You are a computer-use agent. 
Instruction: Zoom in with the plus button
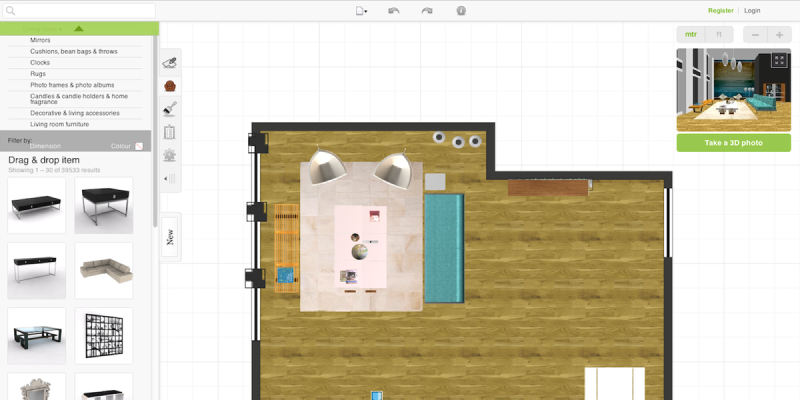[780, 35]
